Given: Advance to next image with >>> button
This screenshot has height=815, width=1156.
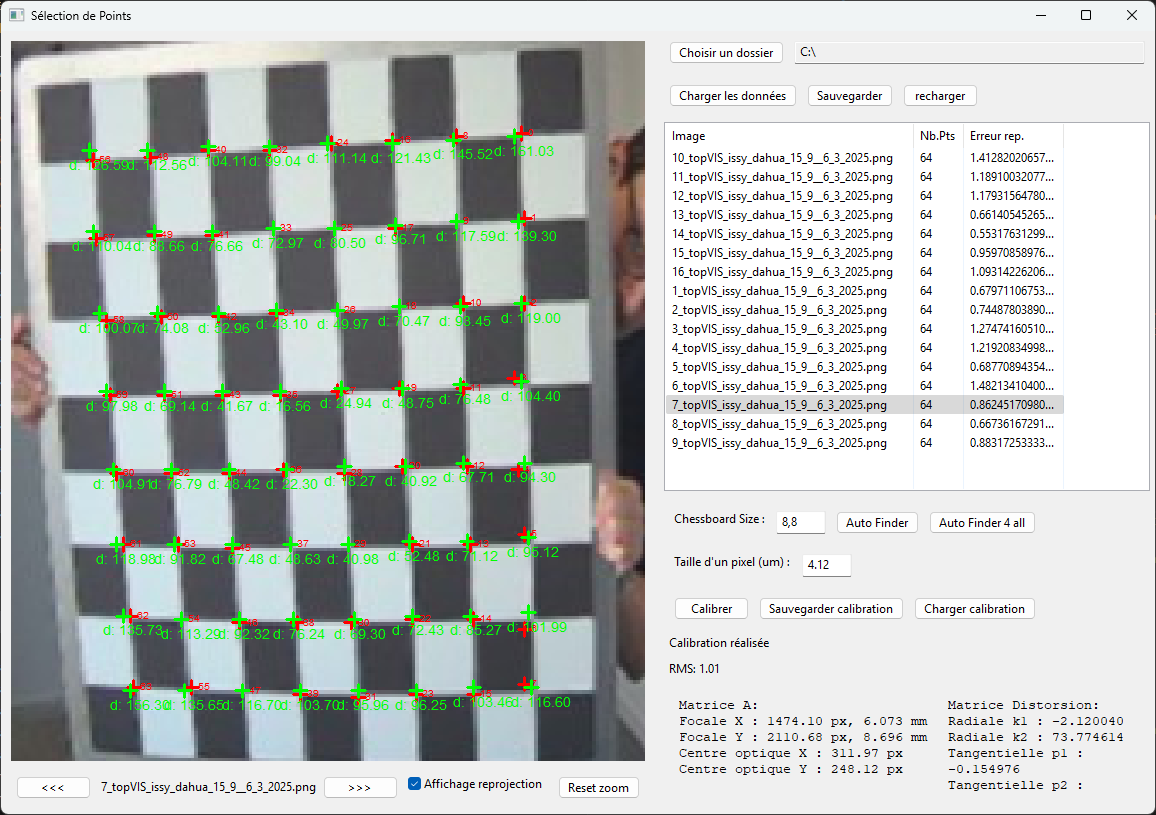Looking at the screenshot, I should point(360,787).
